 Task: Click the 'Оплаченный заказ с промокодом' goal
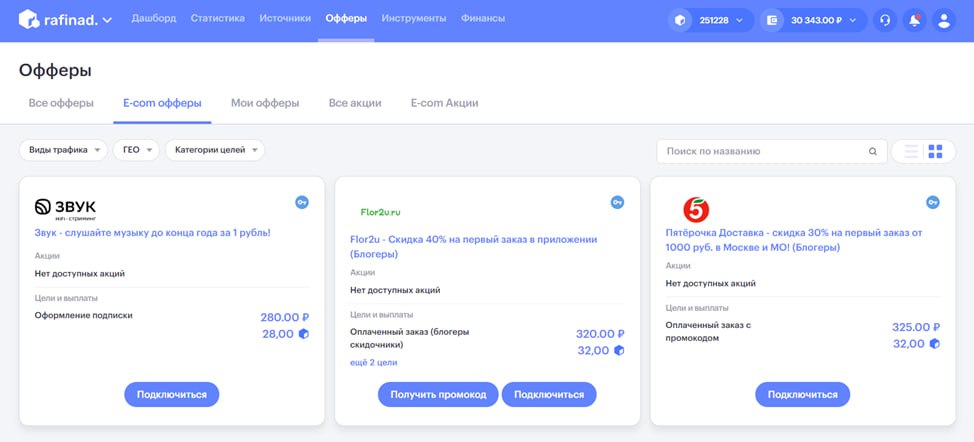709,332
